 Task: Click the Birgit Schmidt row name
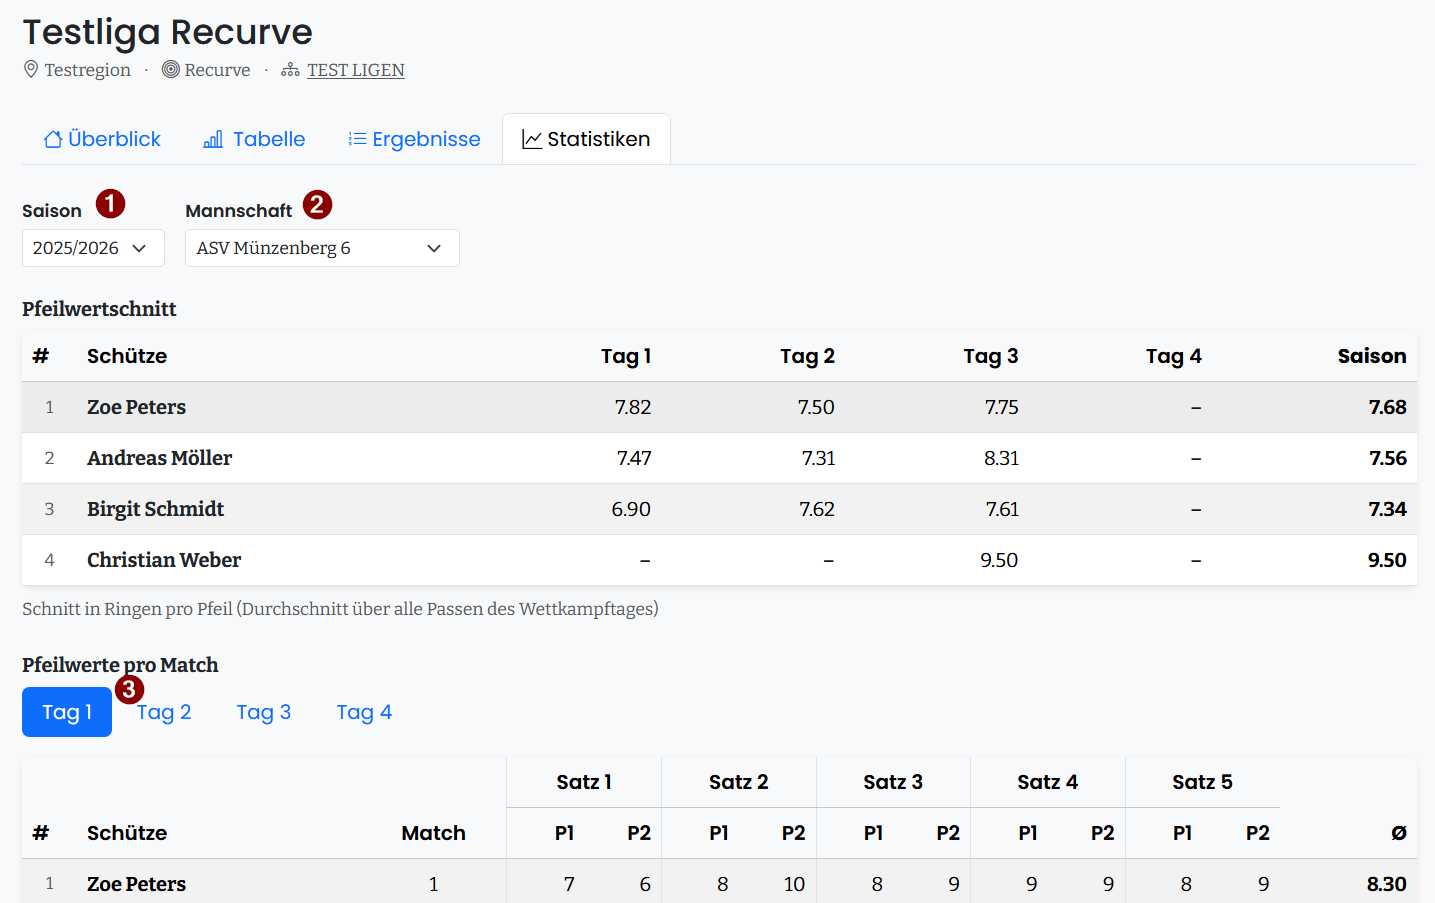coord(155,509)
